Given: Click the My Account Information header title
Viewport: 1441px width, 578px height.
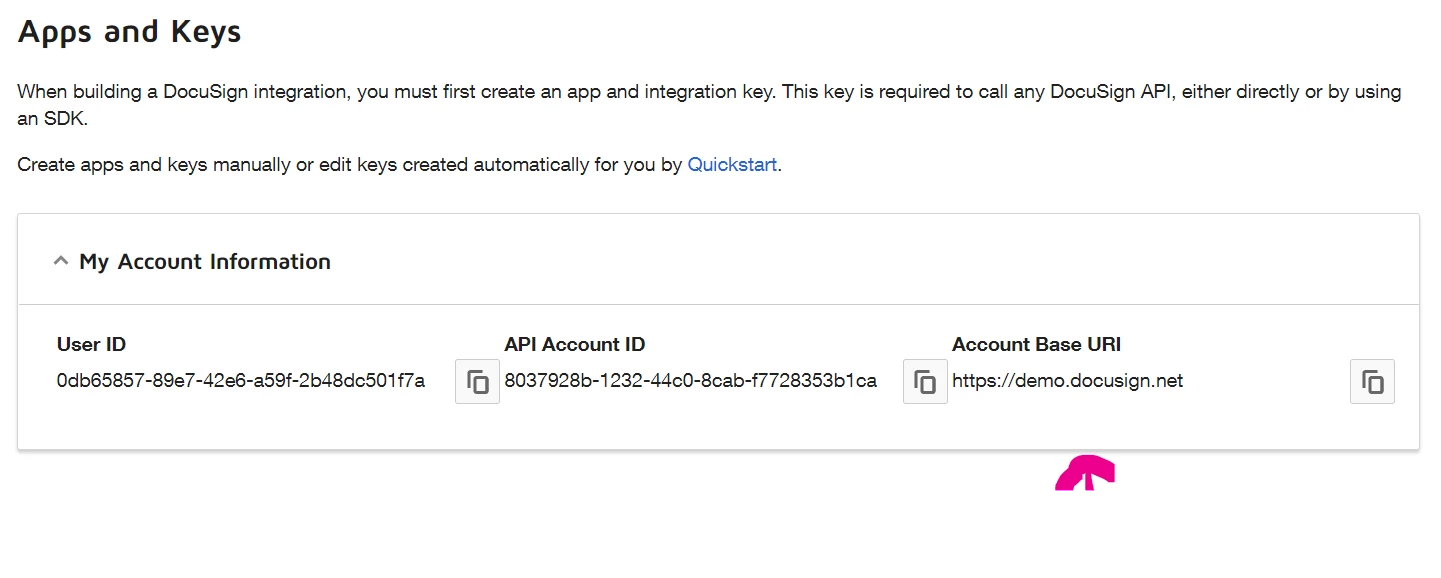Looking at the screenshot, I should tap(205, 261).
